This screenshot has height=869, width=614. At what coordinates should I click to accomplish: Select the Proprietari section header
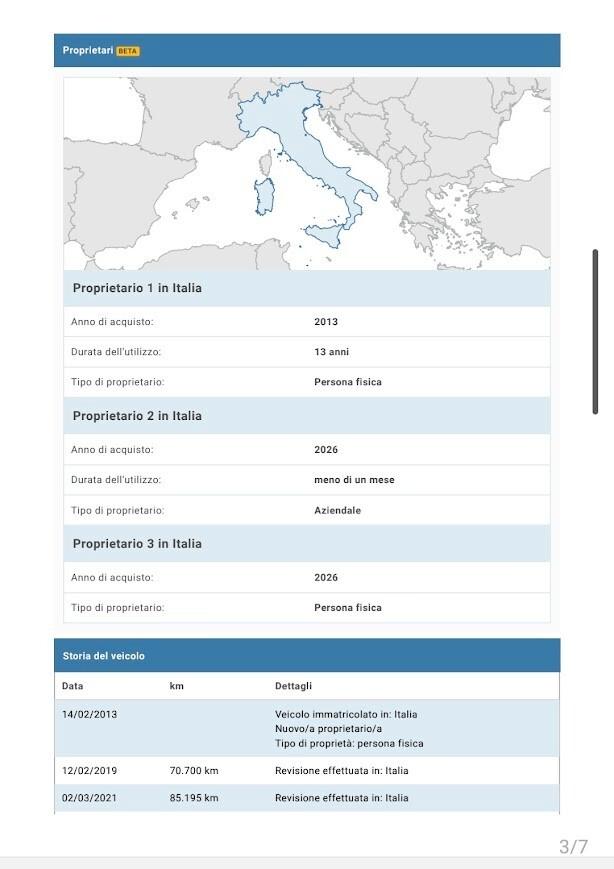pyautogui.click(x=88, y=51)
